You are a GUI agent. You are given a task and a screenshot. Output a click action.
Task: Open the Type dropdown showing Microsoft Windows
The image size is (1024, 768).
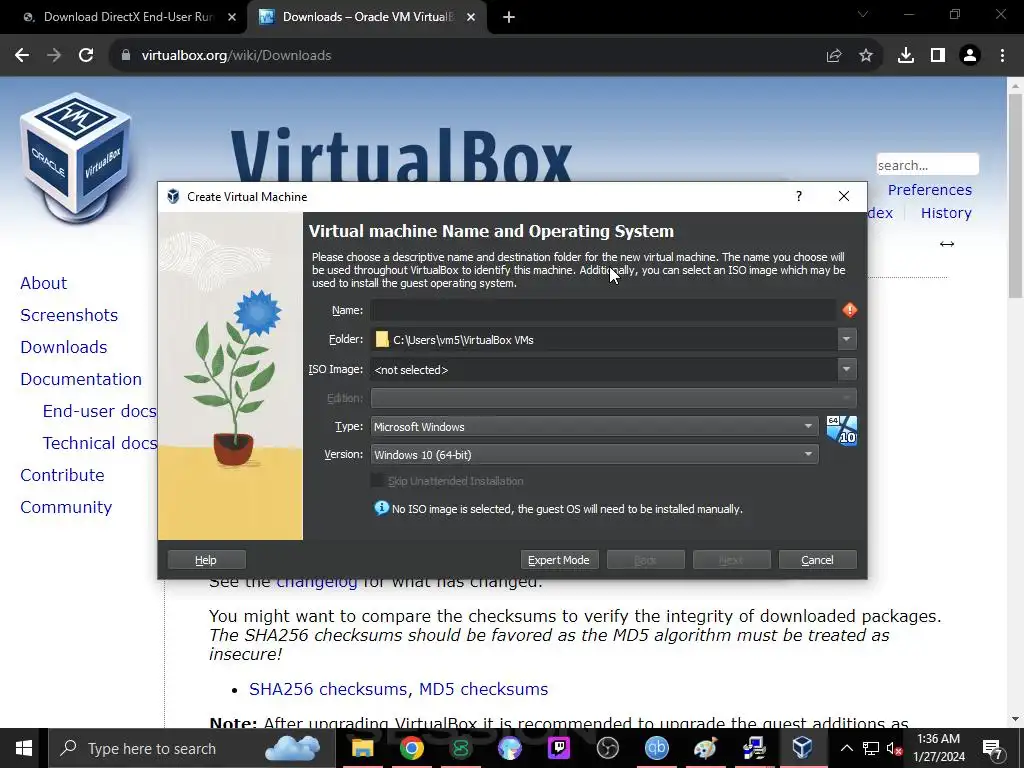coord(594,426)
